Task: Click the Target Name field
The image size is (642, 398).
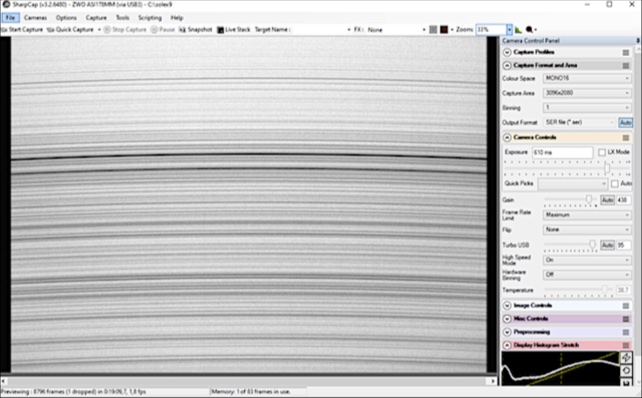Action: click(321, 29)
